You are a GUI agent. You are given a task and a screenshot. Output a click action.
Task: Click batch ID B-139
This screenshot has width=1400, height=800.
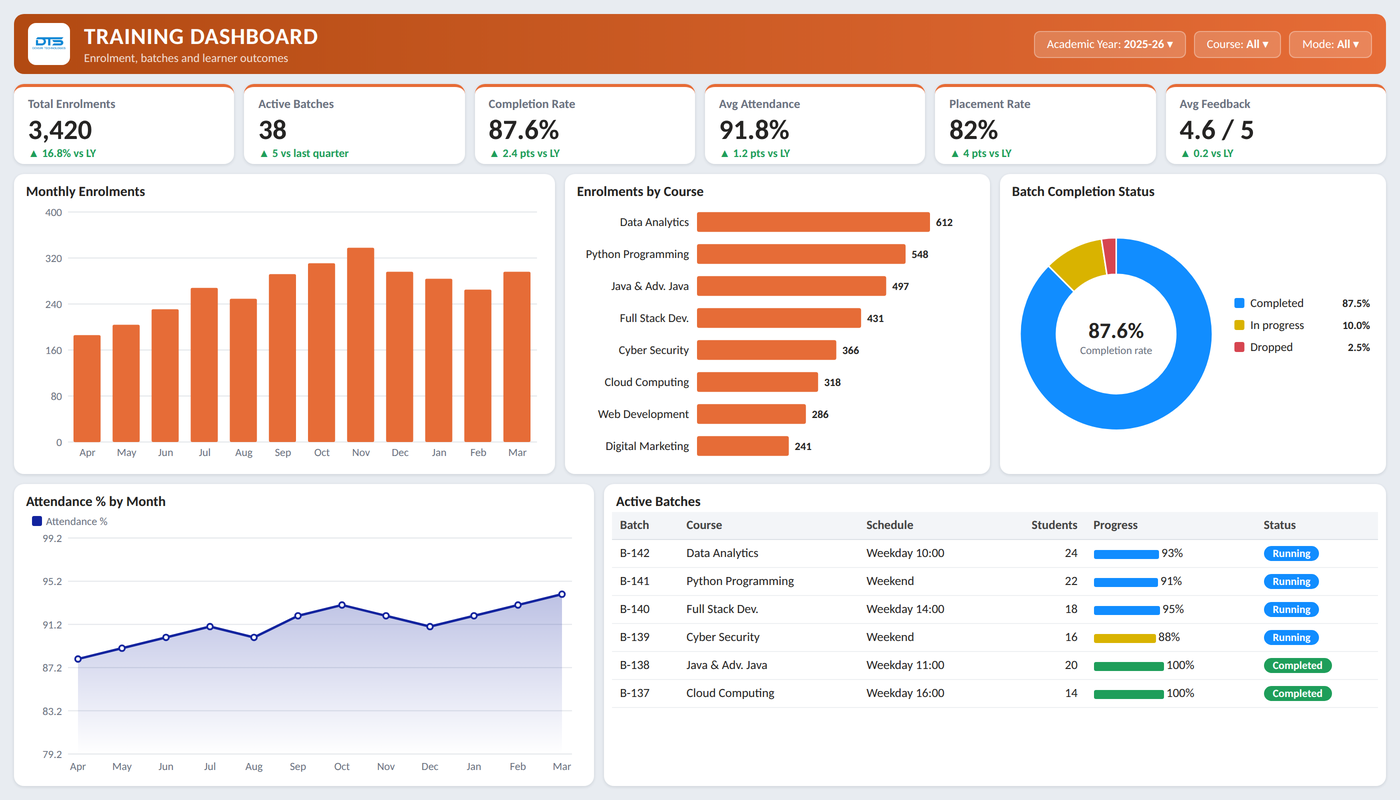click(x=634, y=637)
